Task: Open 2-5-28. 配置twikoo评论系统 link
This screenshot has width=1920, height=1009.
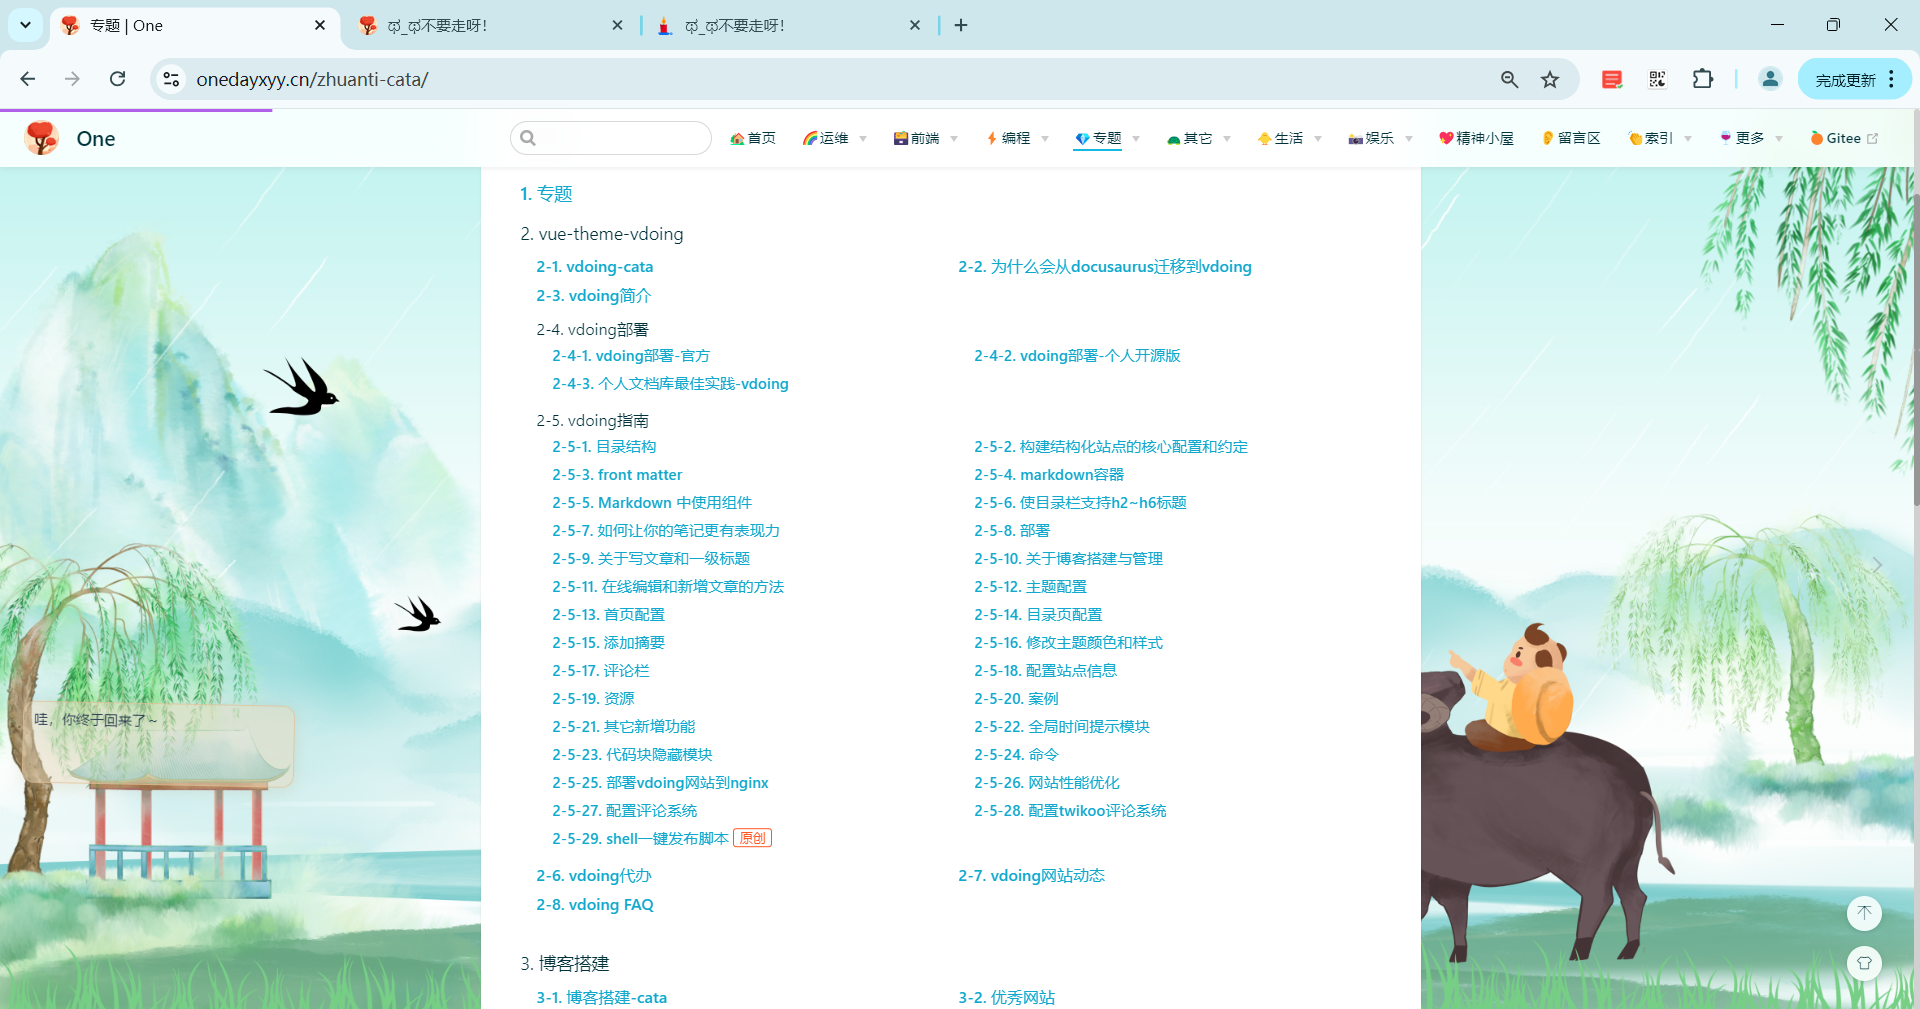Action: (x=1070, y=811)
